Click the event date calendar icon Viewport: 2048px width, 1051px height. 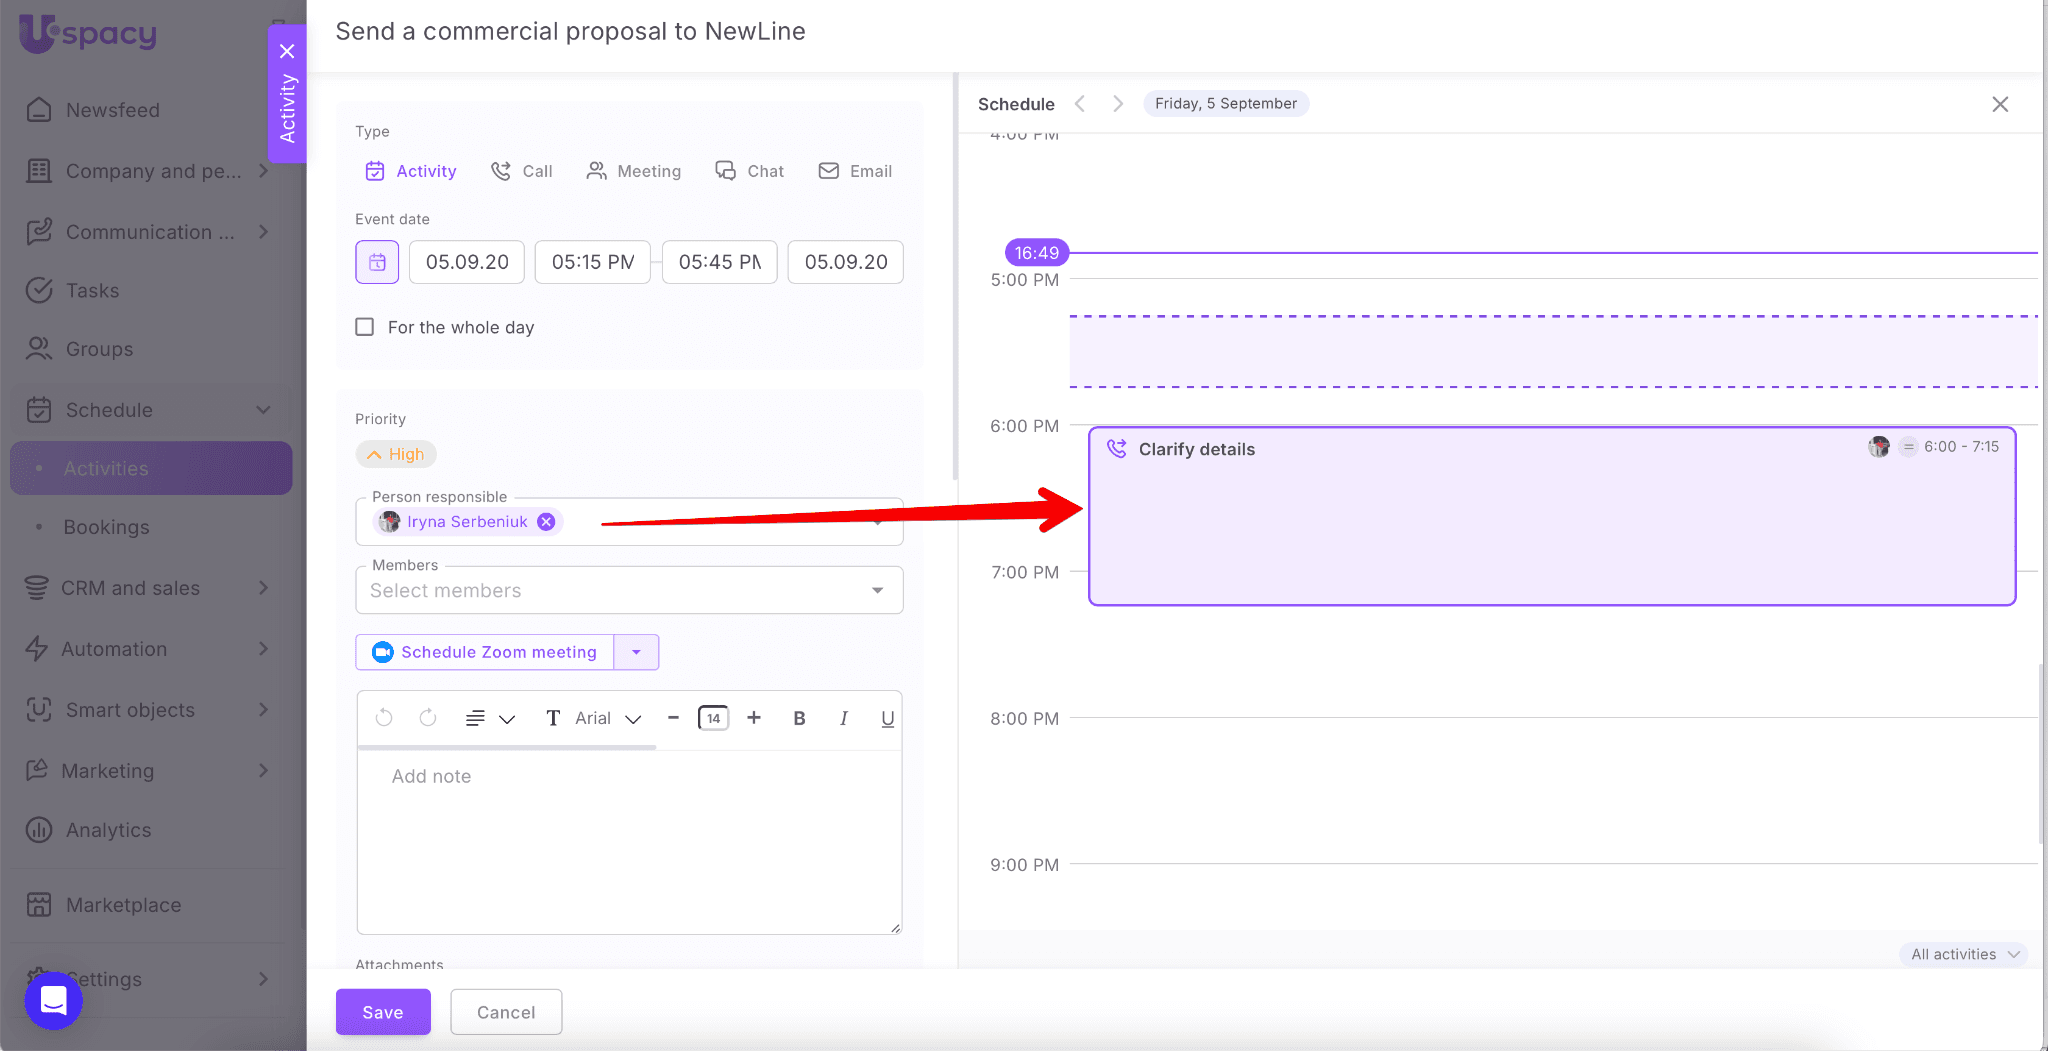click(377, 262)
